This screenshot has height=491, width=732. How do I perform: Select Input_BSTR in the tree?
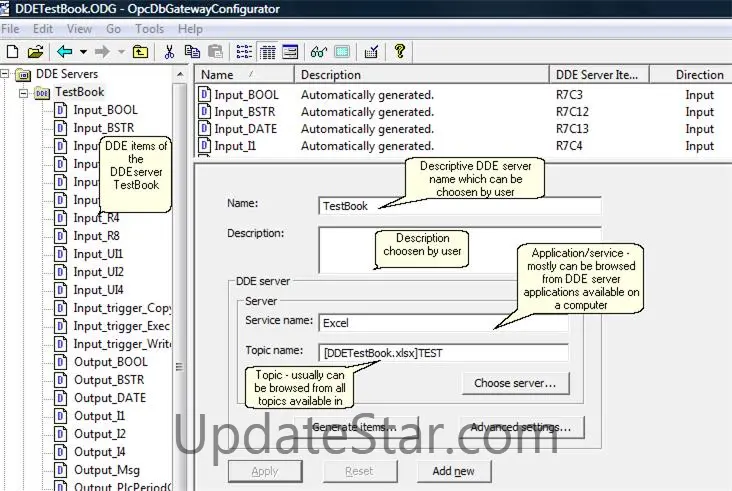[x=104, y=128]
